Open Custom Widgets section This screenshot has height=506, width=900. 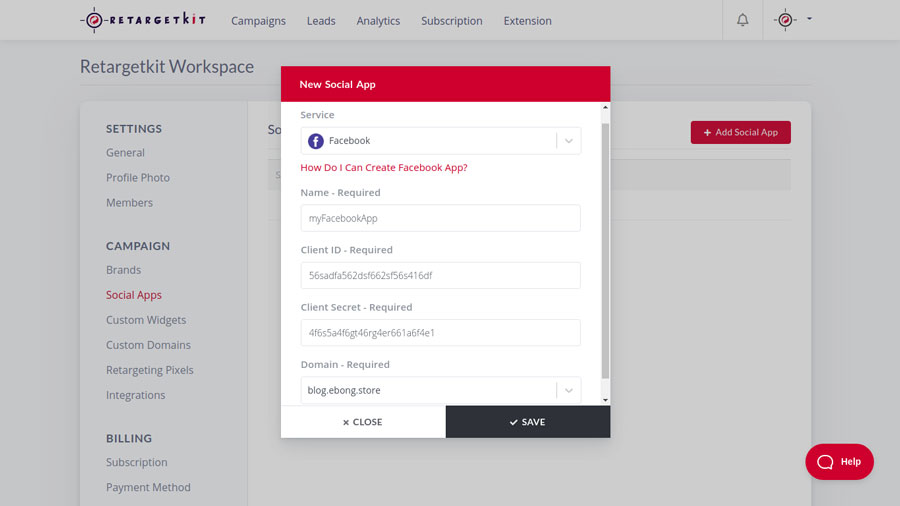[146, 320]
